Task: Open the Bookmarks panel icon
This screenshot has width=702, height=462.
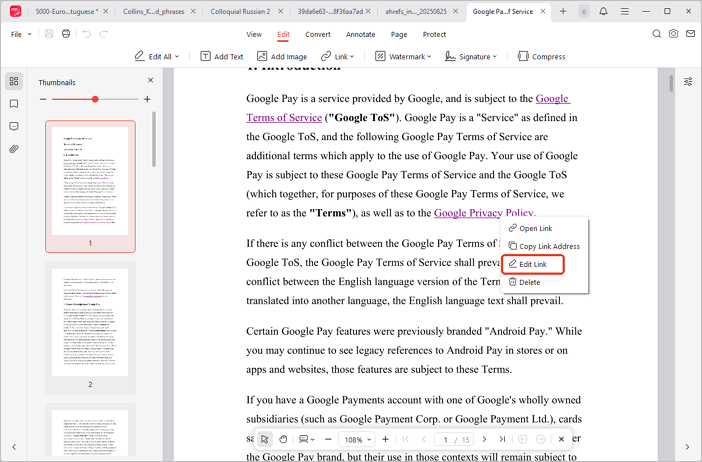Action: coord(14,104)
